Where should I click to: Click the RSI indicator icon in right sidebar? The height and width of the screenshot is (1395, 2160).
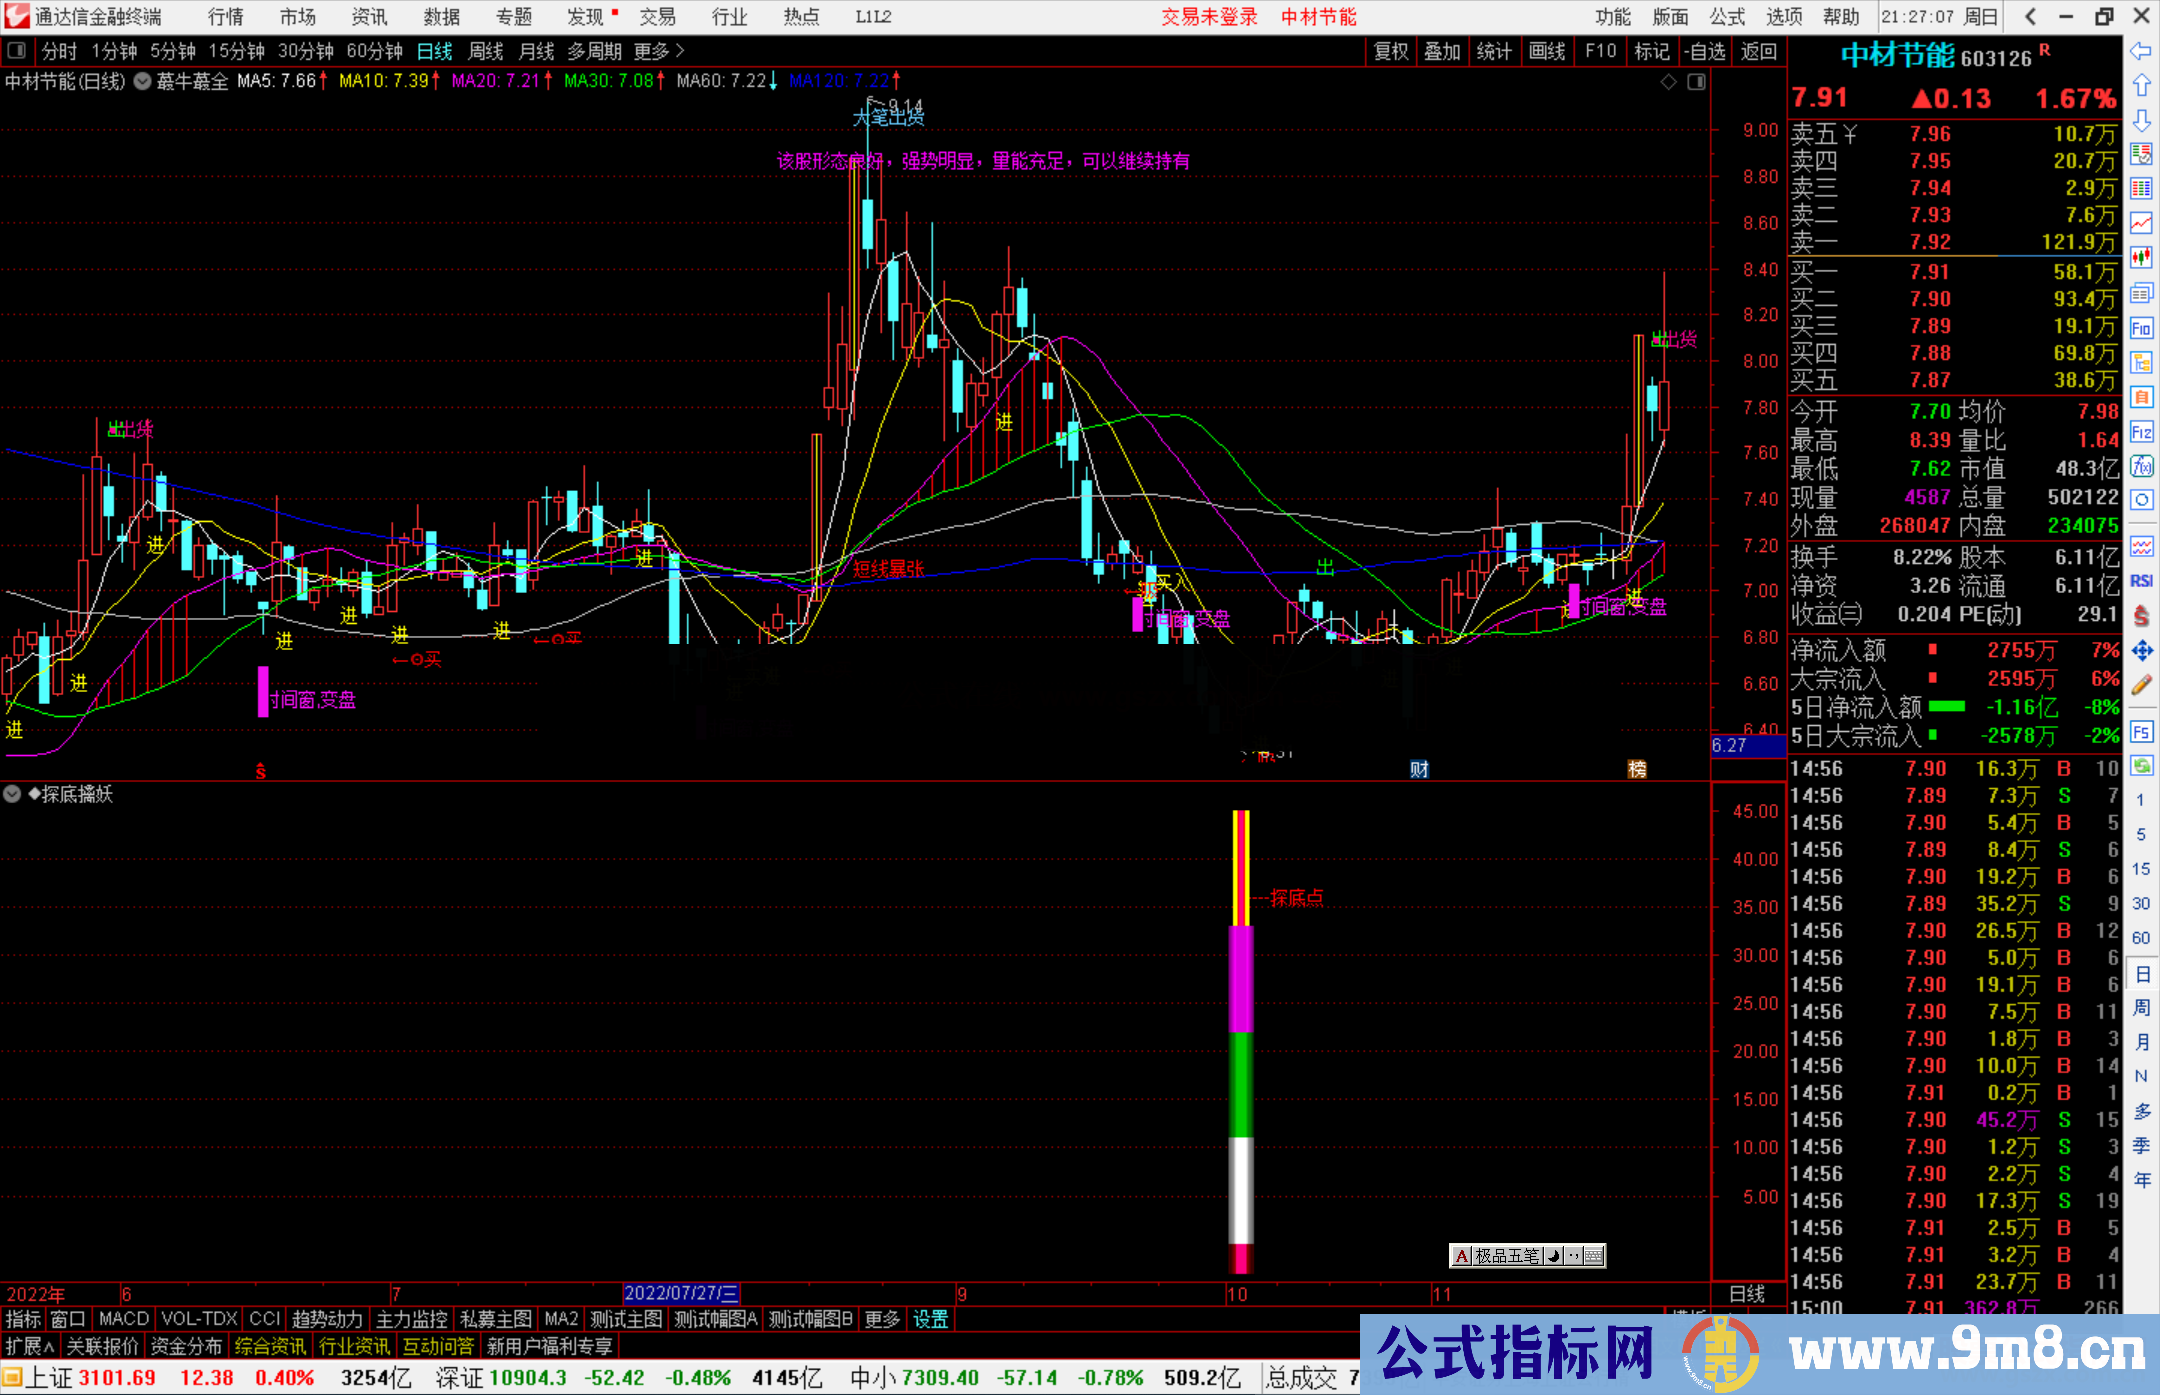point(2141,581)
